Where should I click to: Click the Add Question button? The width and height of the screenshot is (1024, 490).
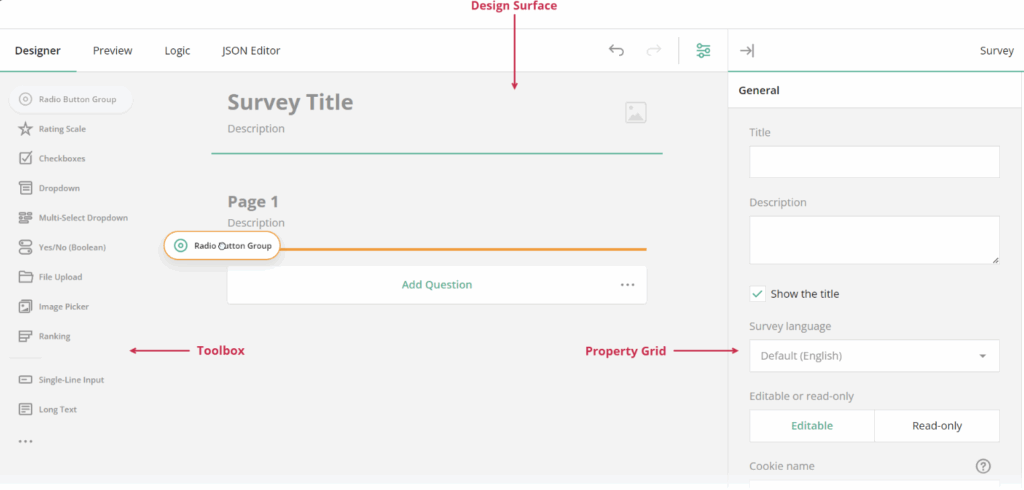436,285
